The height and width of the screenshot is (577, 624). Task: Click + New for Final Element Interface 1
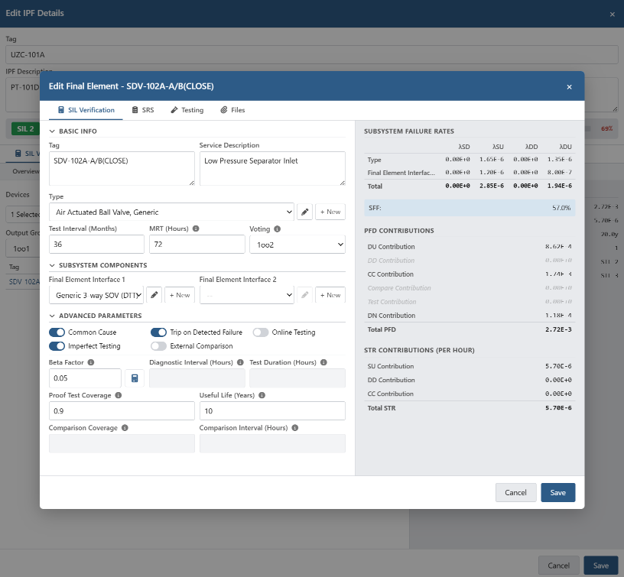click(179, 295)
